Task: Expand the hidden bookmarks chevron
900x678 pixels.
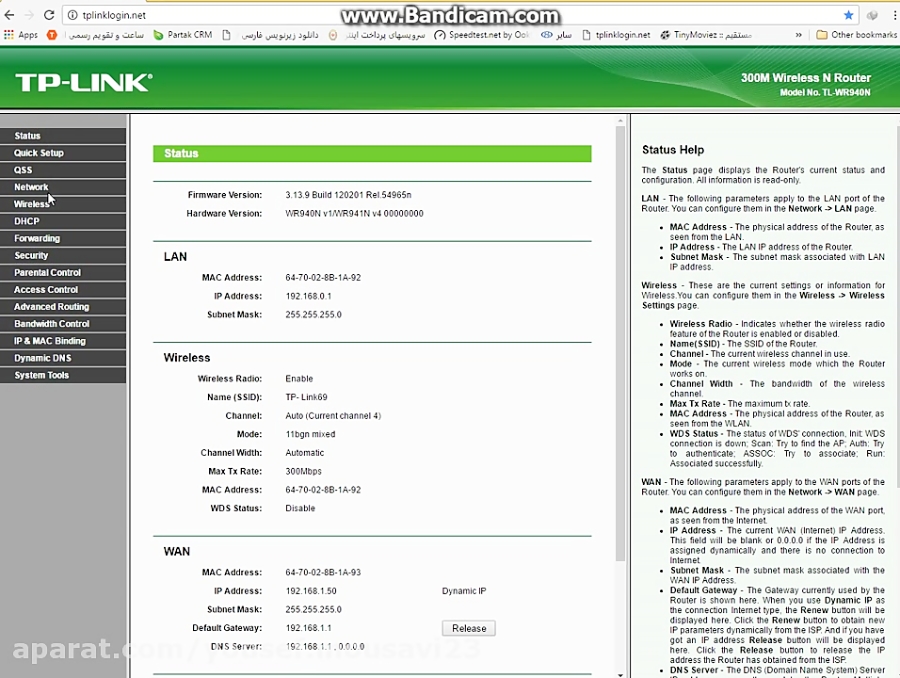Action: pyautogui.click(x=798, y=35)
